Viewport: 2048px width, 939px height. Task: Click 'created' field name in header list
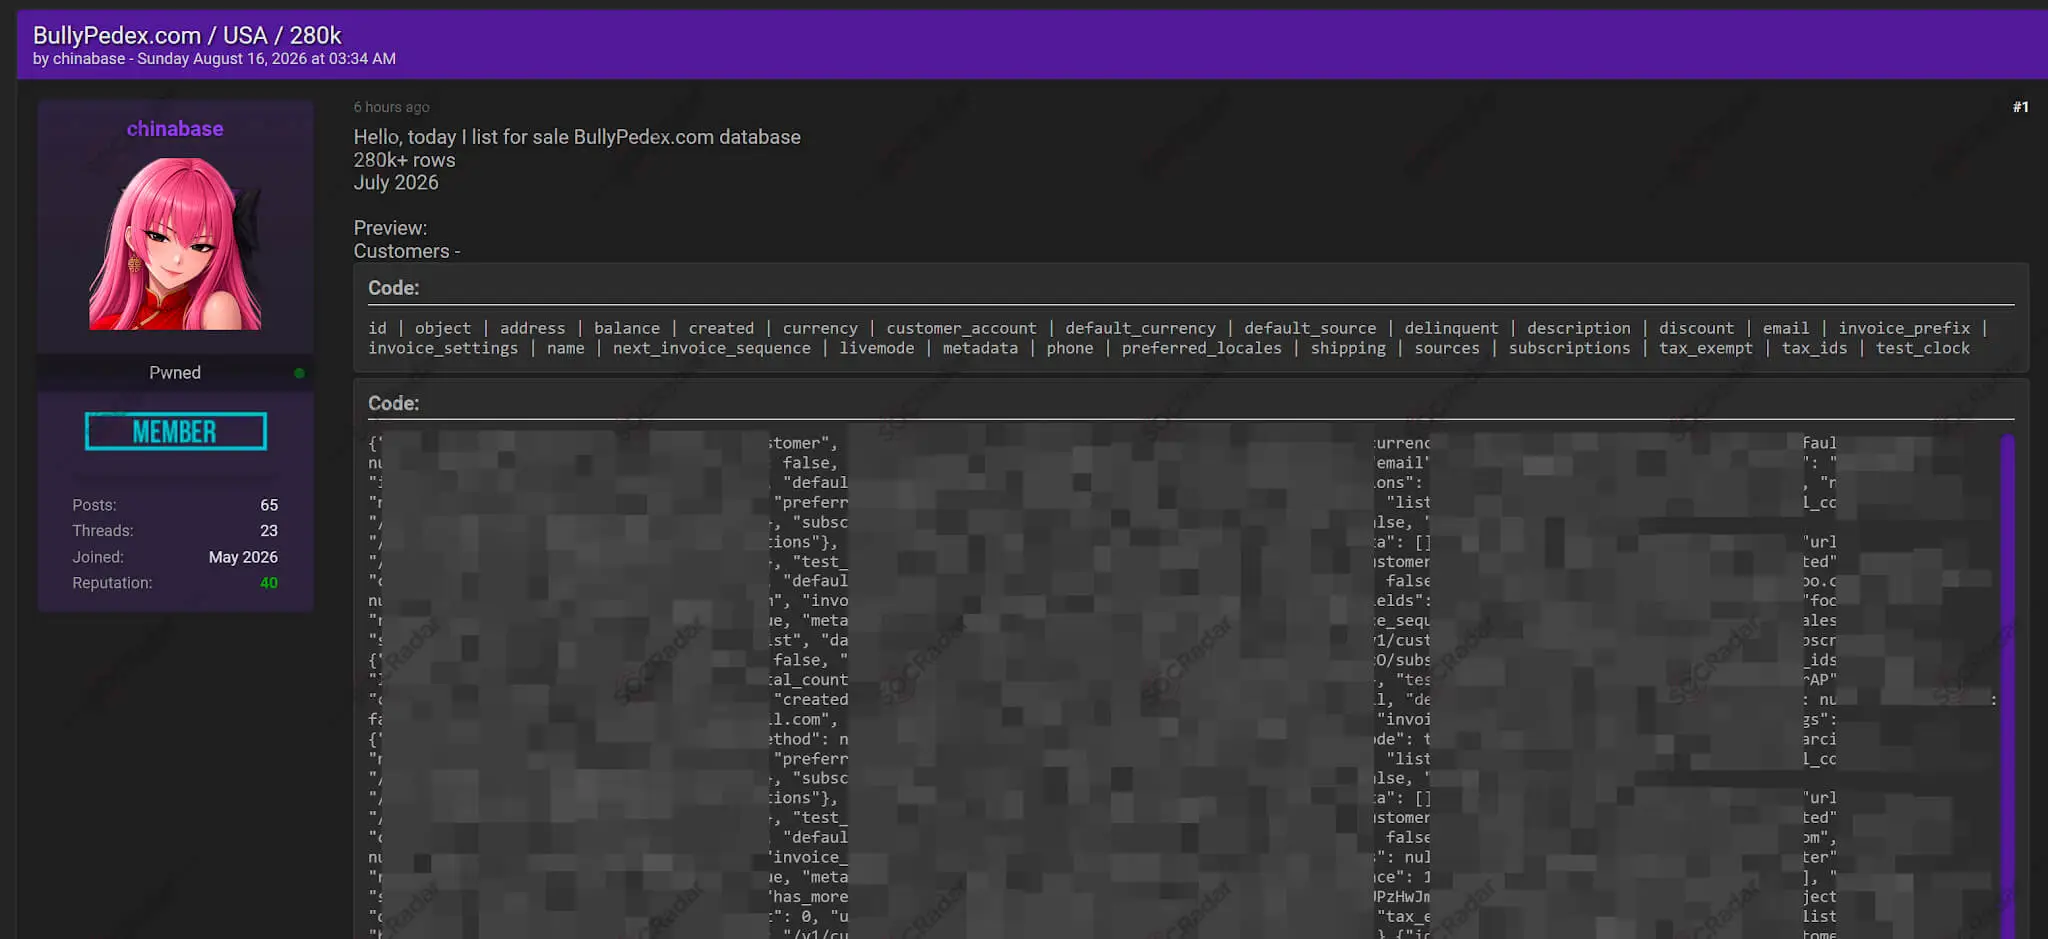coord(721,328)
